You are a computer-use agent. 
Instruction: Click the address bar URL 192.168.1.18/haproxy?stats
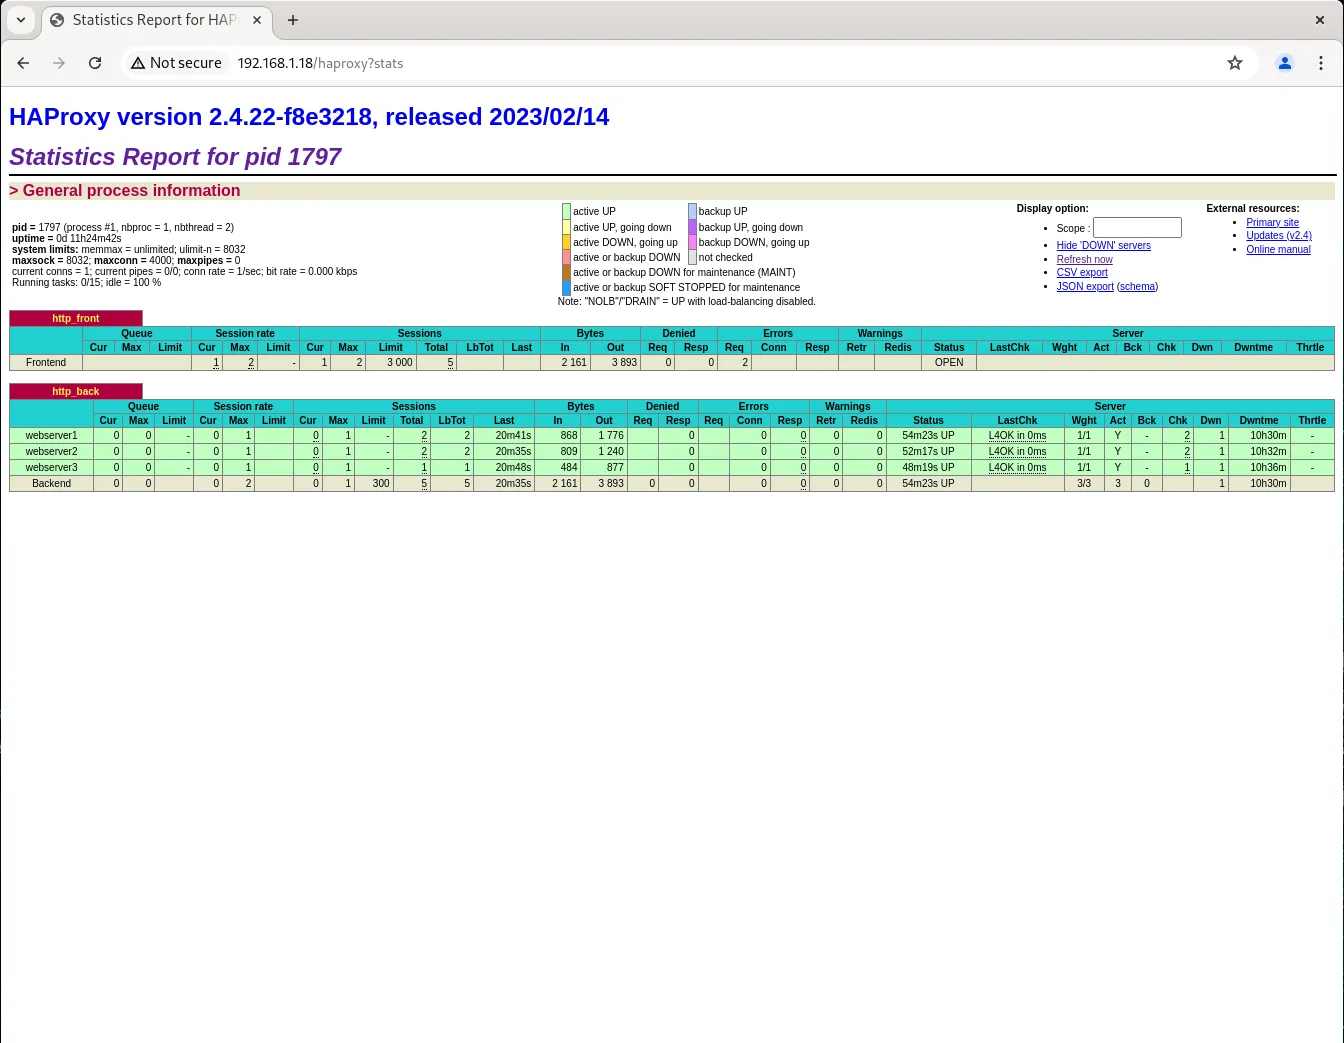320,63
